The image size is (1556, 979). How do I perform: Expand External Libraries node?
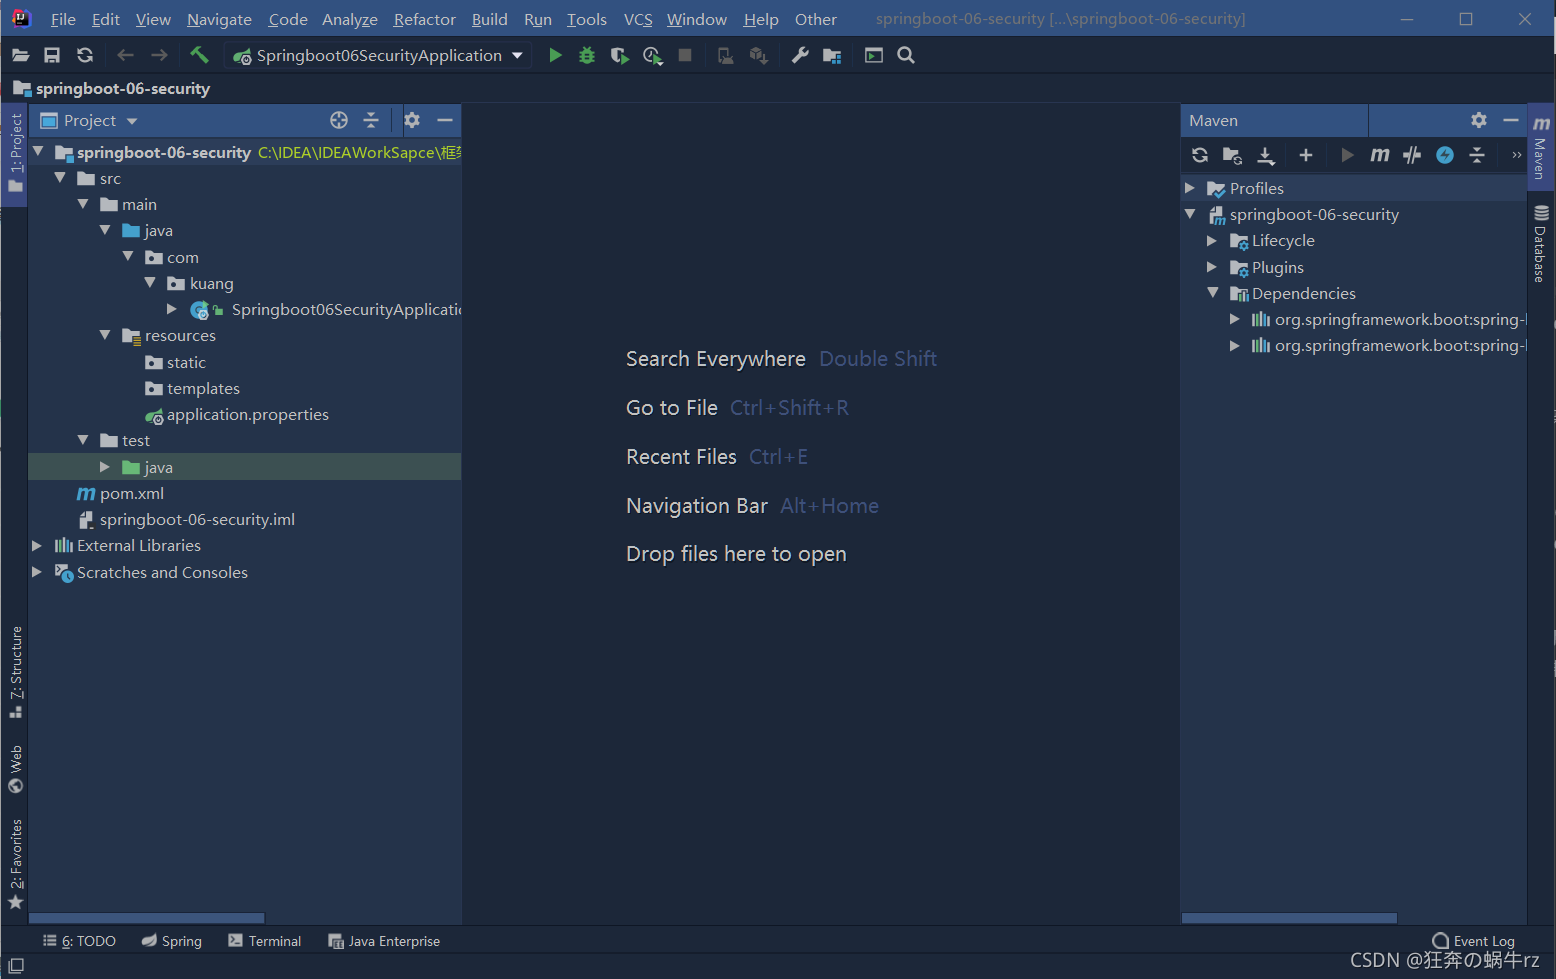[x=37, y=545]
